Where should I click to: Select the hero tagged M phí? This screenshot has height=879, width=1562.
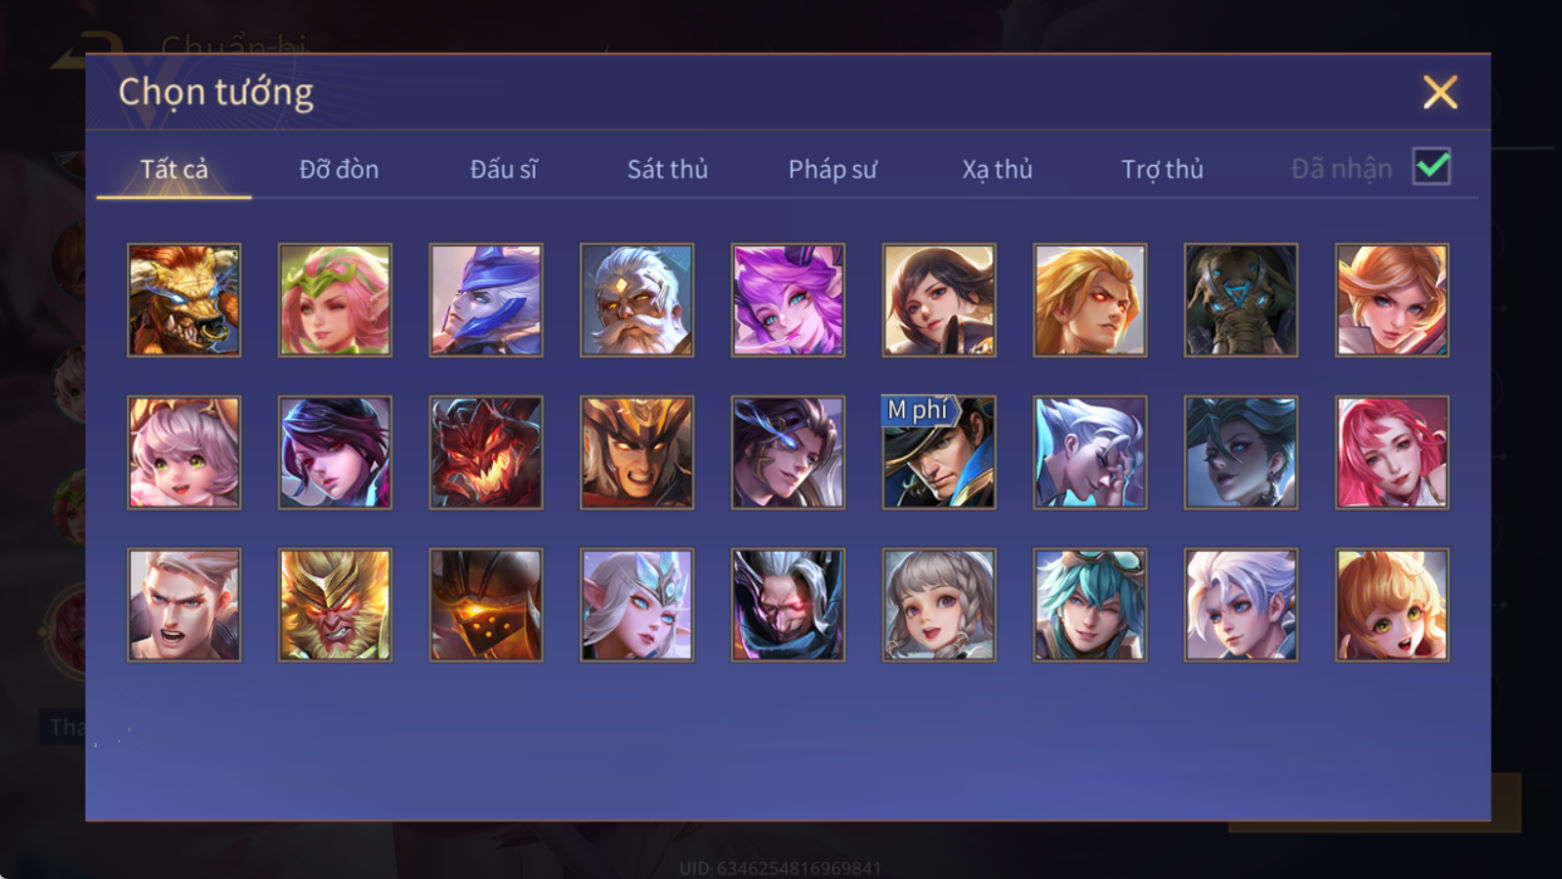pyautogui.click(x=939, y=452)
